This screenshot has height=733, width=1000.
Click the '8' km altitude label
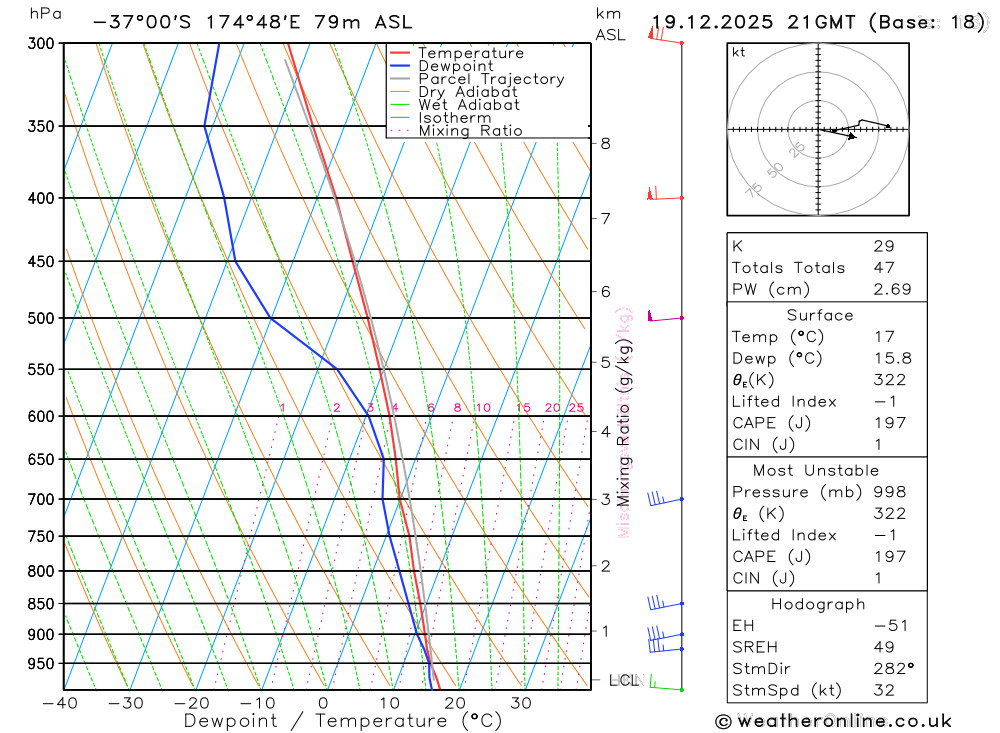605,144
